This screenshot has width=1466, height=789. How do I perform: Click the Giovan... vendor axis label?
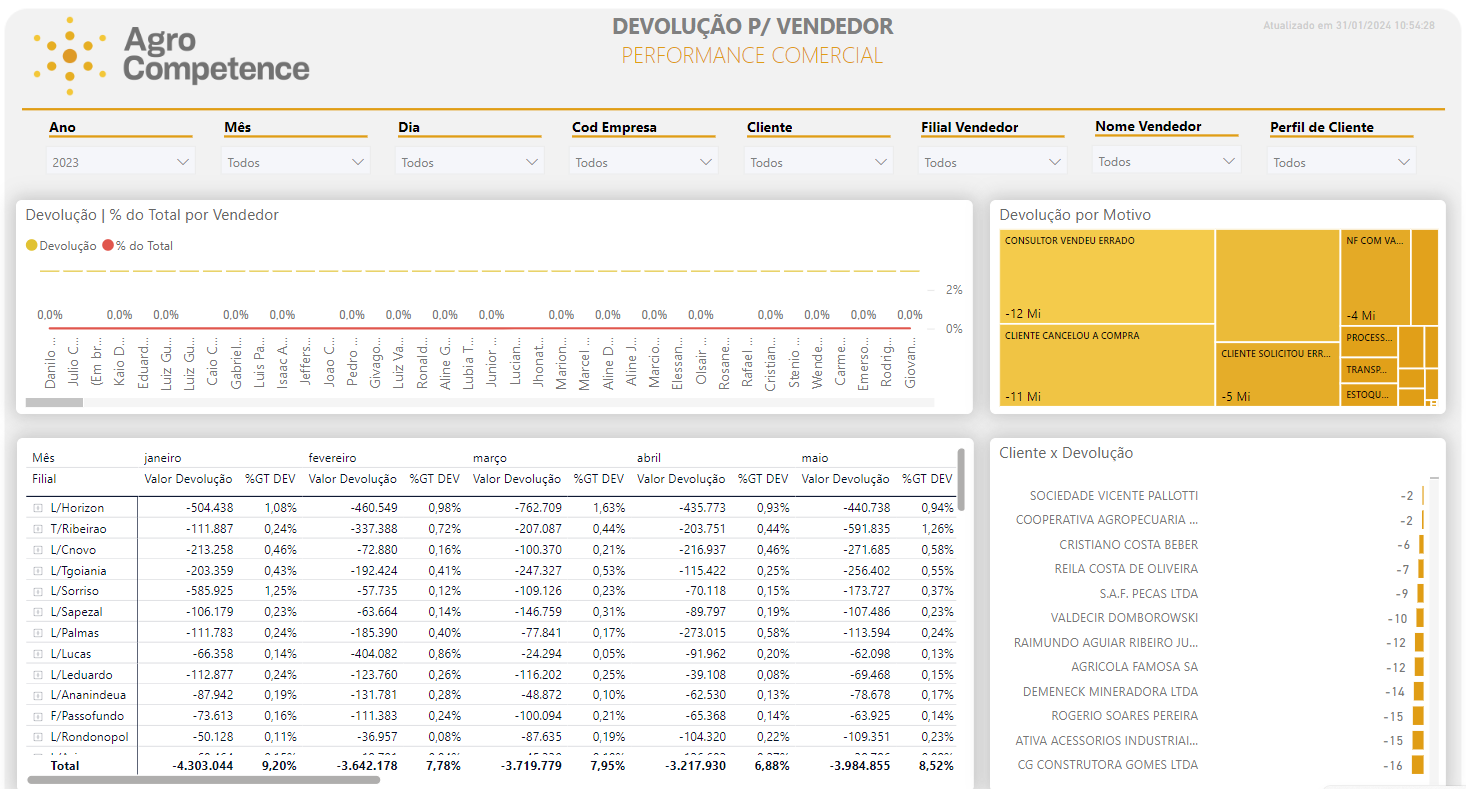(910, 364)
